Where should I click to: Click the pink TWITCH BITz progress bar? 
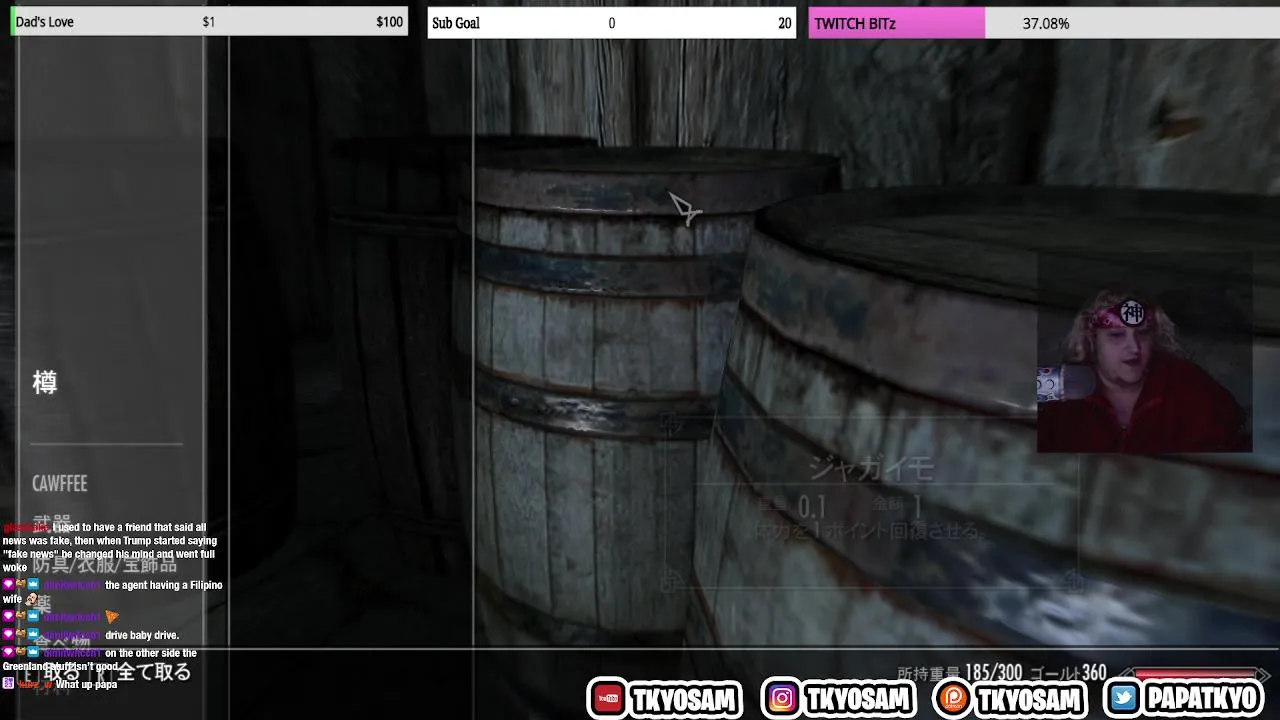[x=898, y=23]
